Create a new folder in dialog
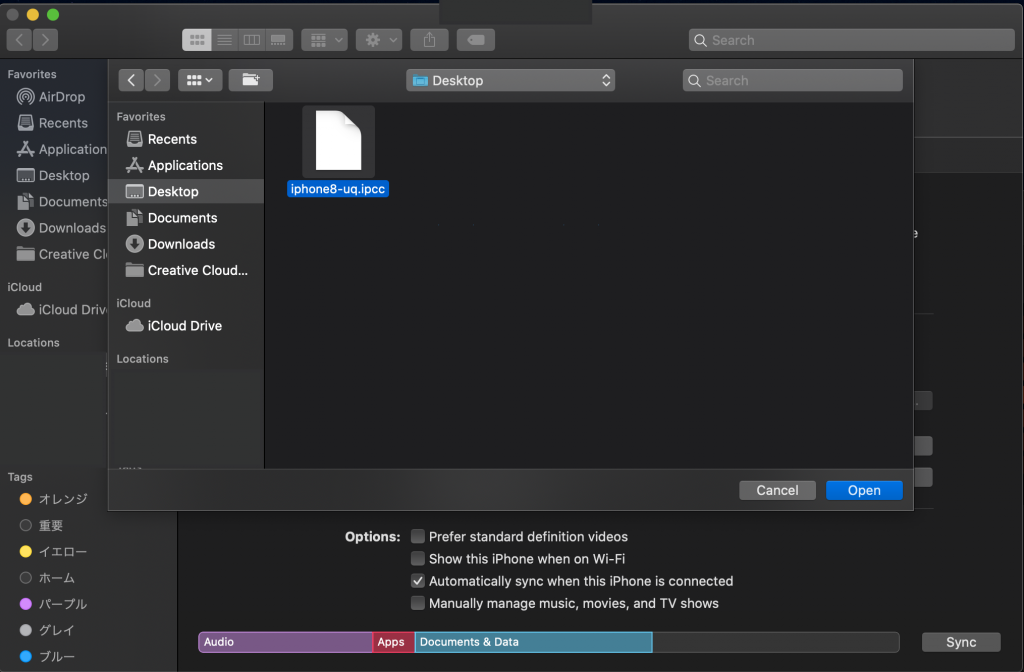Viewport: 1024px width, 672px height. (251, 80)
